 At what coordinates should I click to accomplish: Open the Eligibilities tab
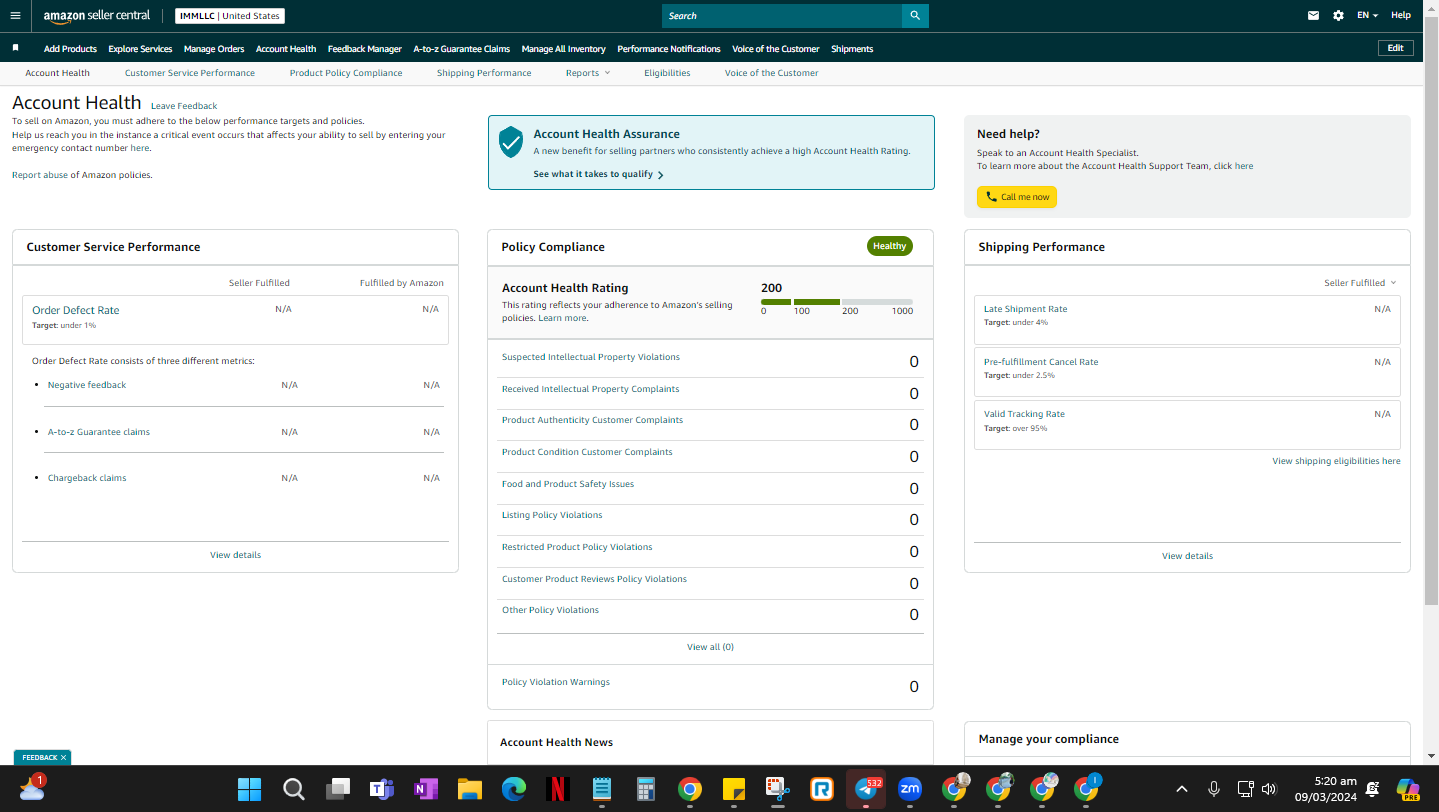click(667, 73)
